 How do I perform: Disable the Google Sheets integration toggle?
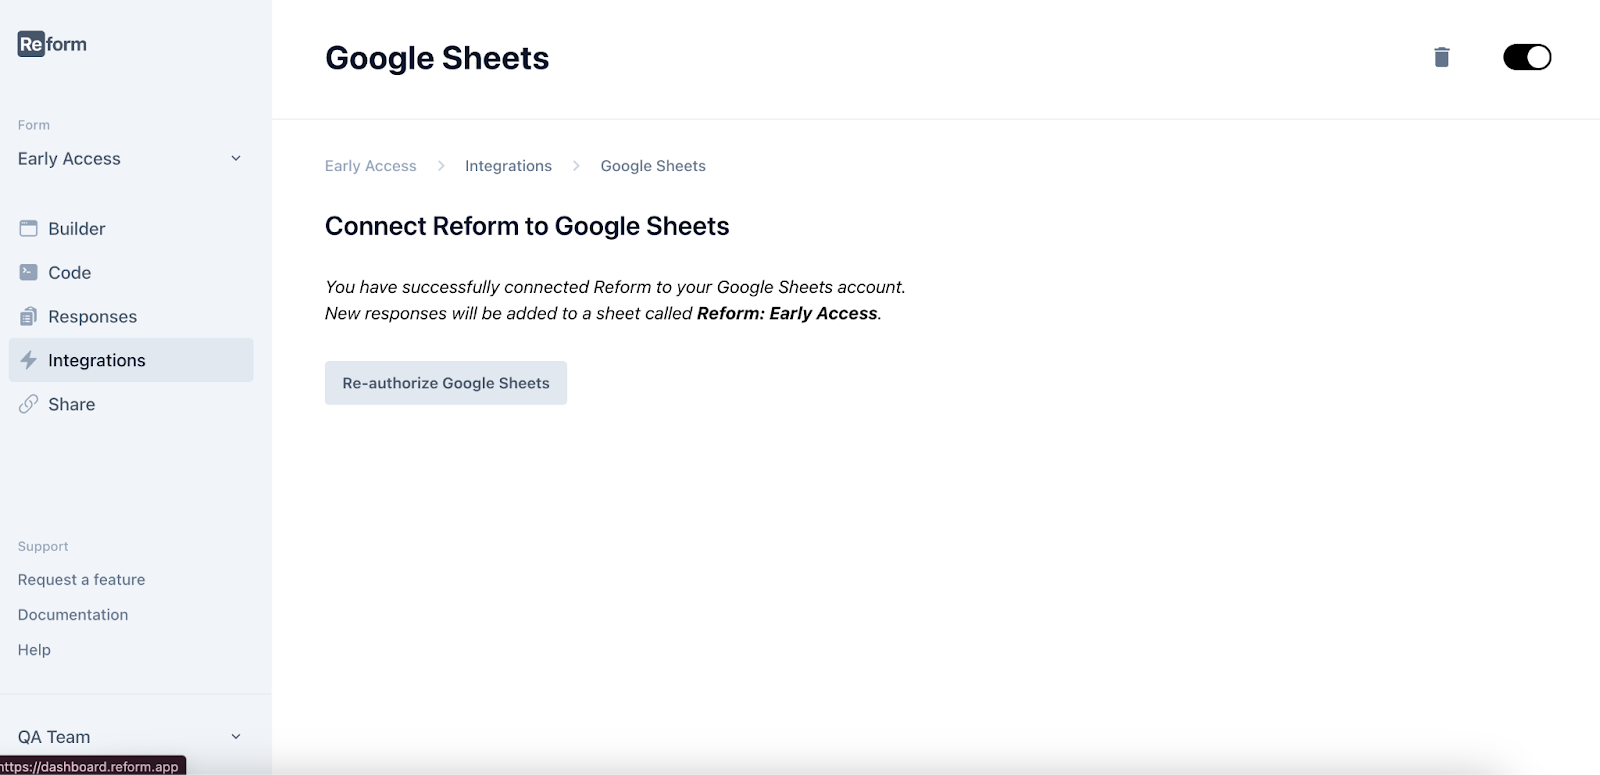1527,57
